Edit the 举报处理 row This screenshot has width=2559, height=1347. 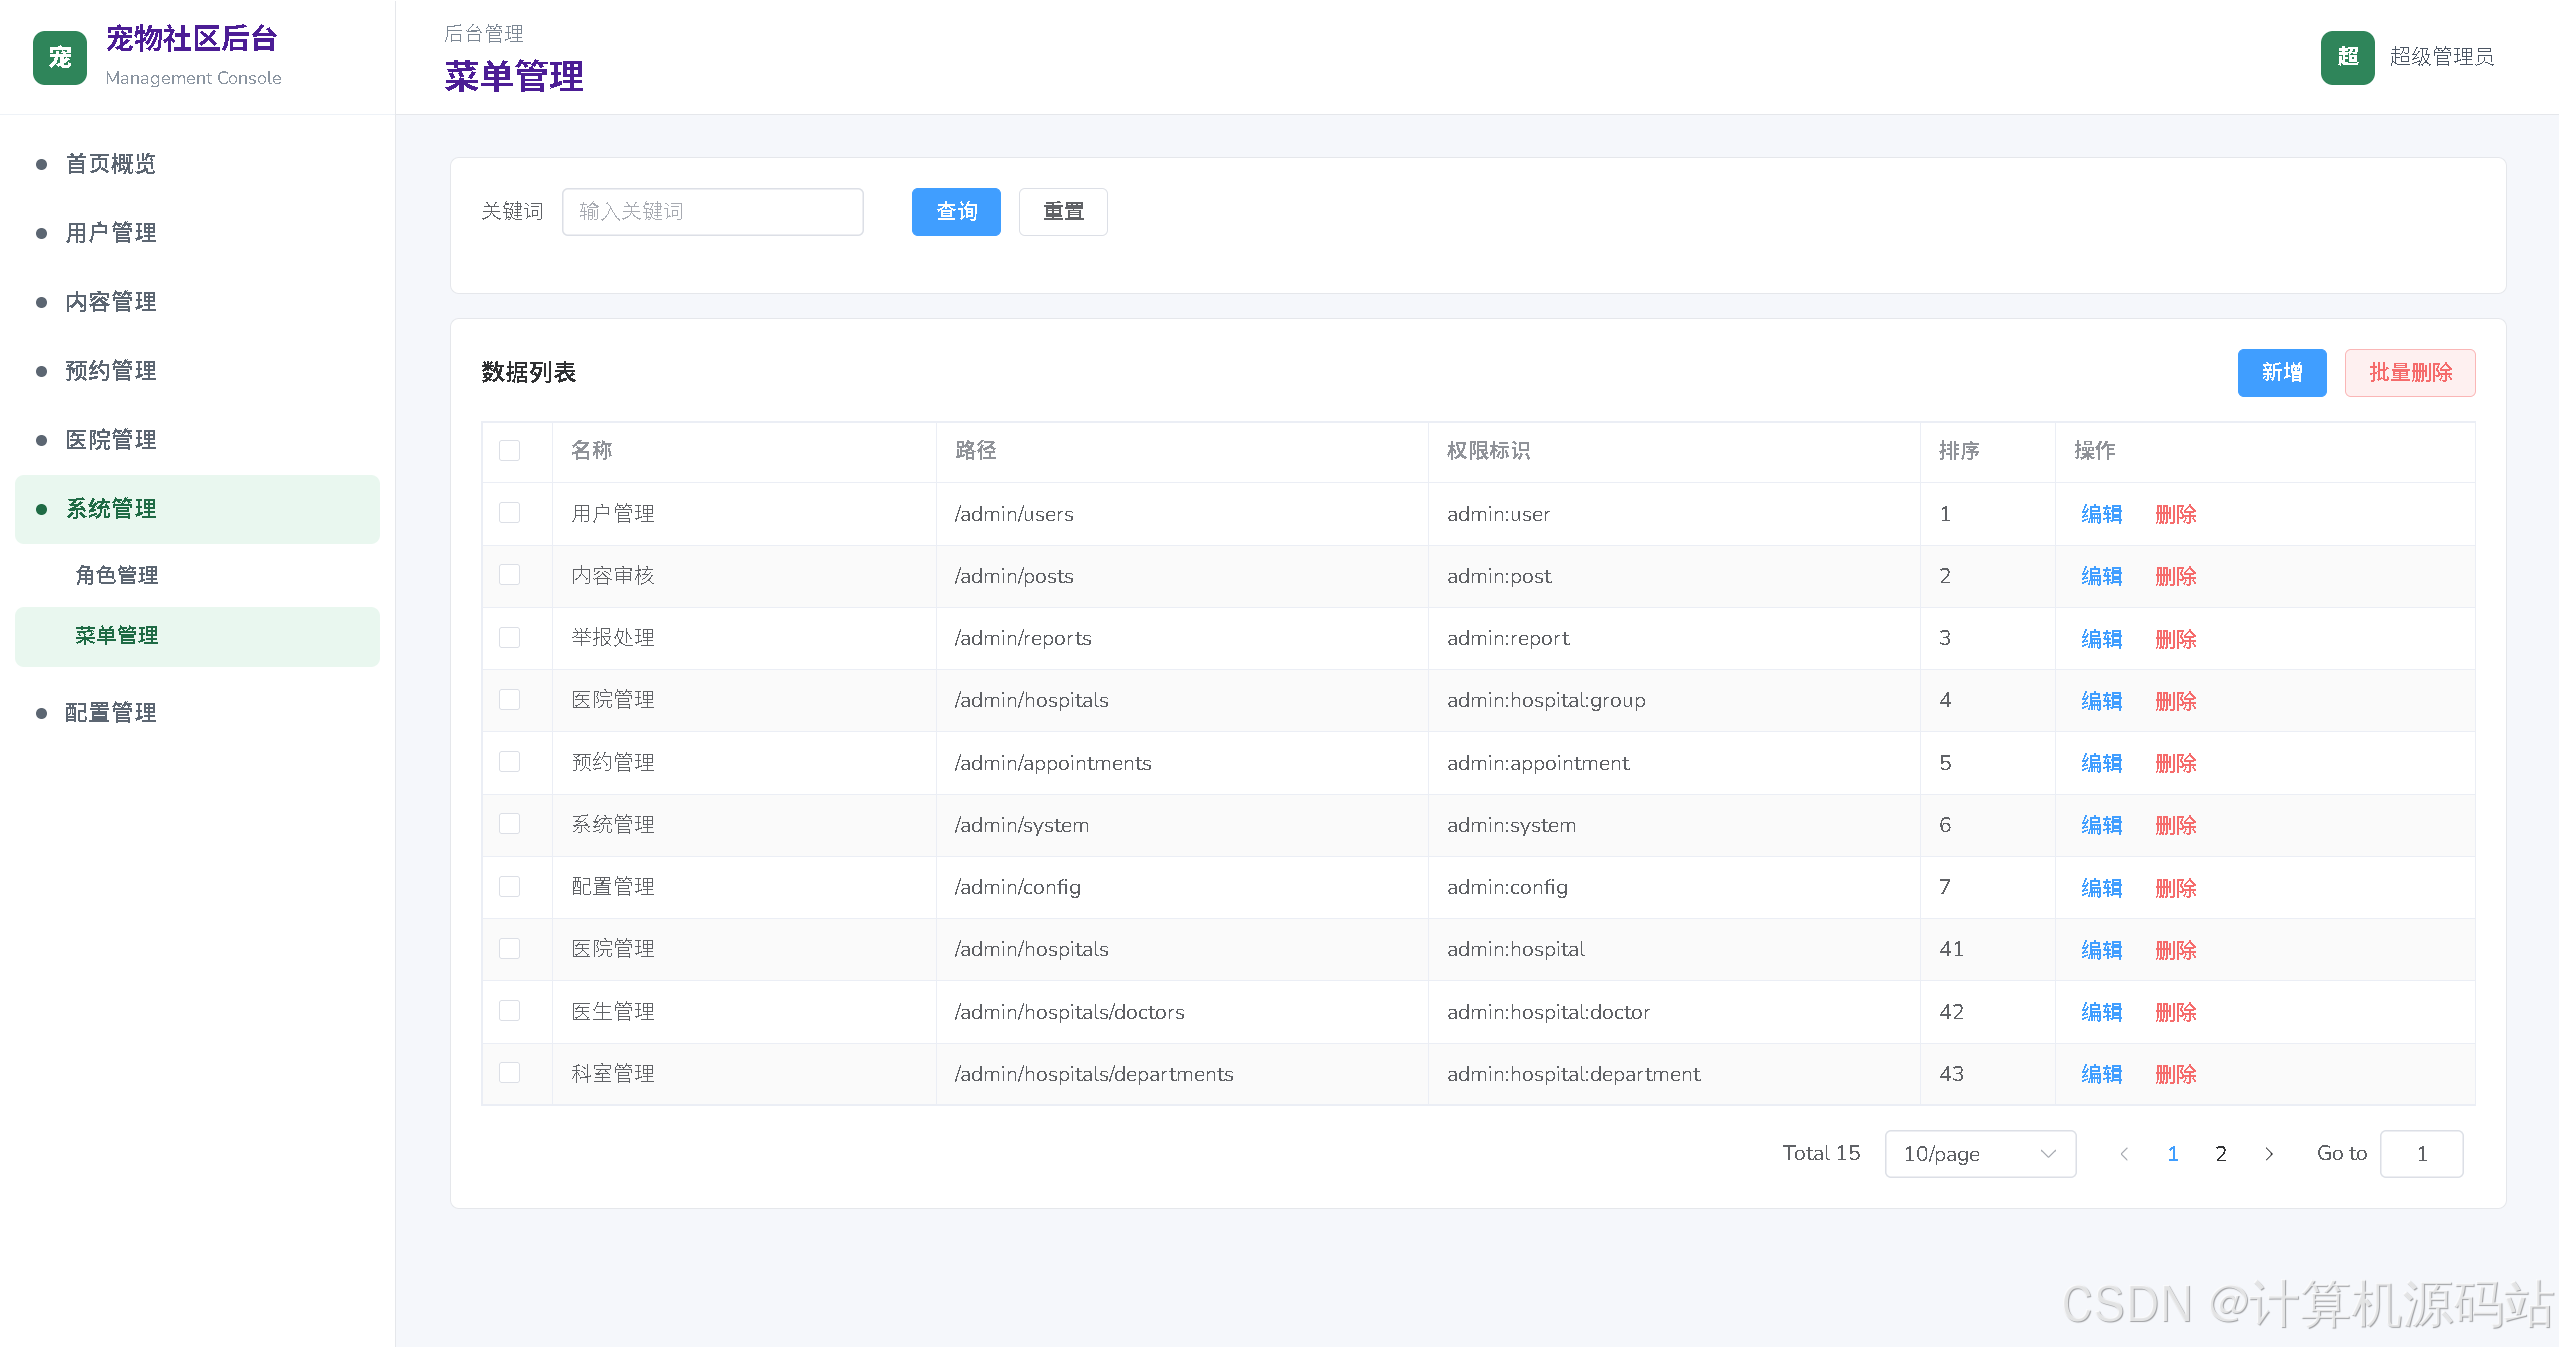pyautogui.click(x=2101, y=639)
